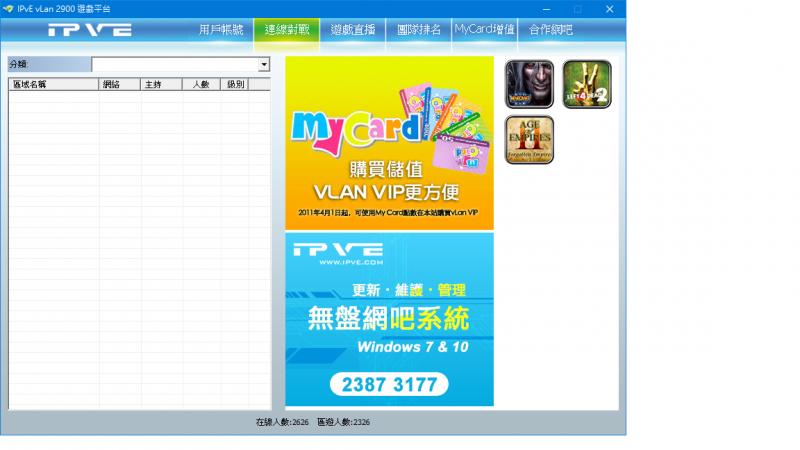Open the 遊戲直播 tab
The height and width of the screenshot is (450, 800).
click(x=353, y=30)
